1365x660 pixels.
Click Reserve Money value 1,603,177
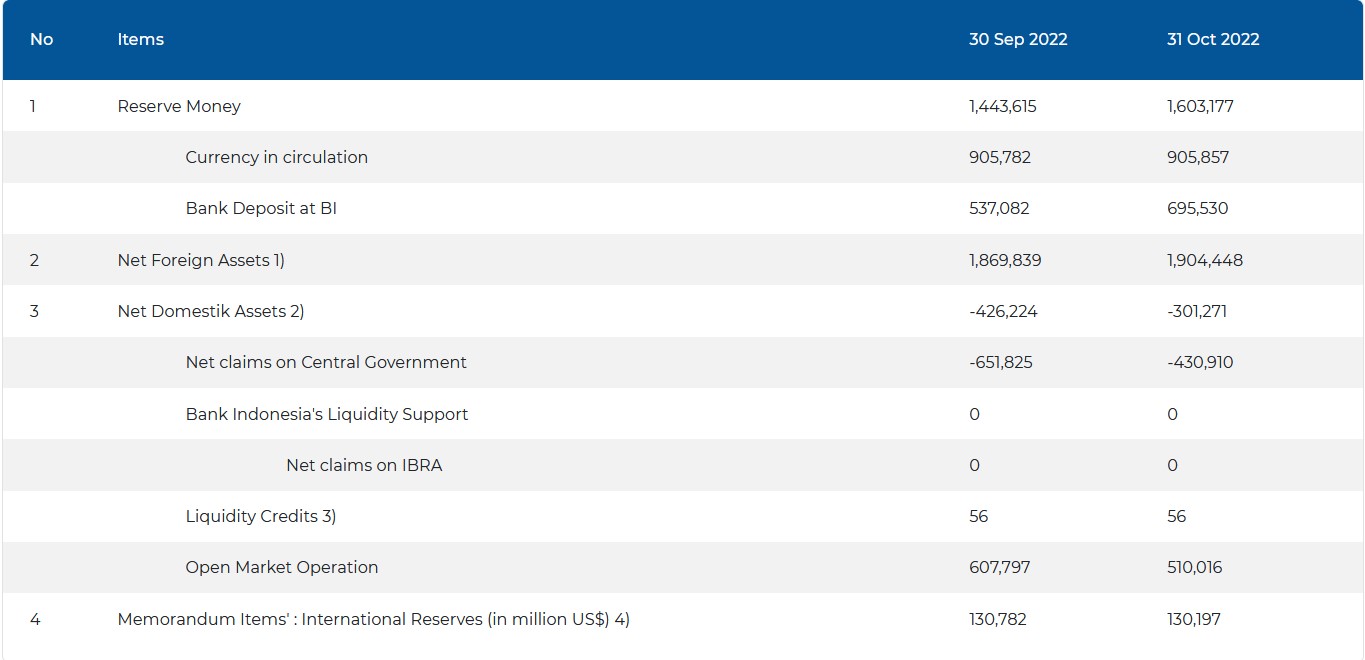pyautogui.click(x=1200, y=106)
